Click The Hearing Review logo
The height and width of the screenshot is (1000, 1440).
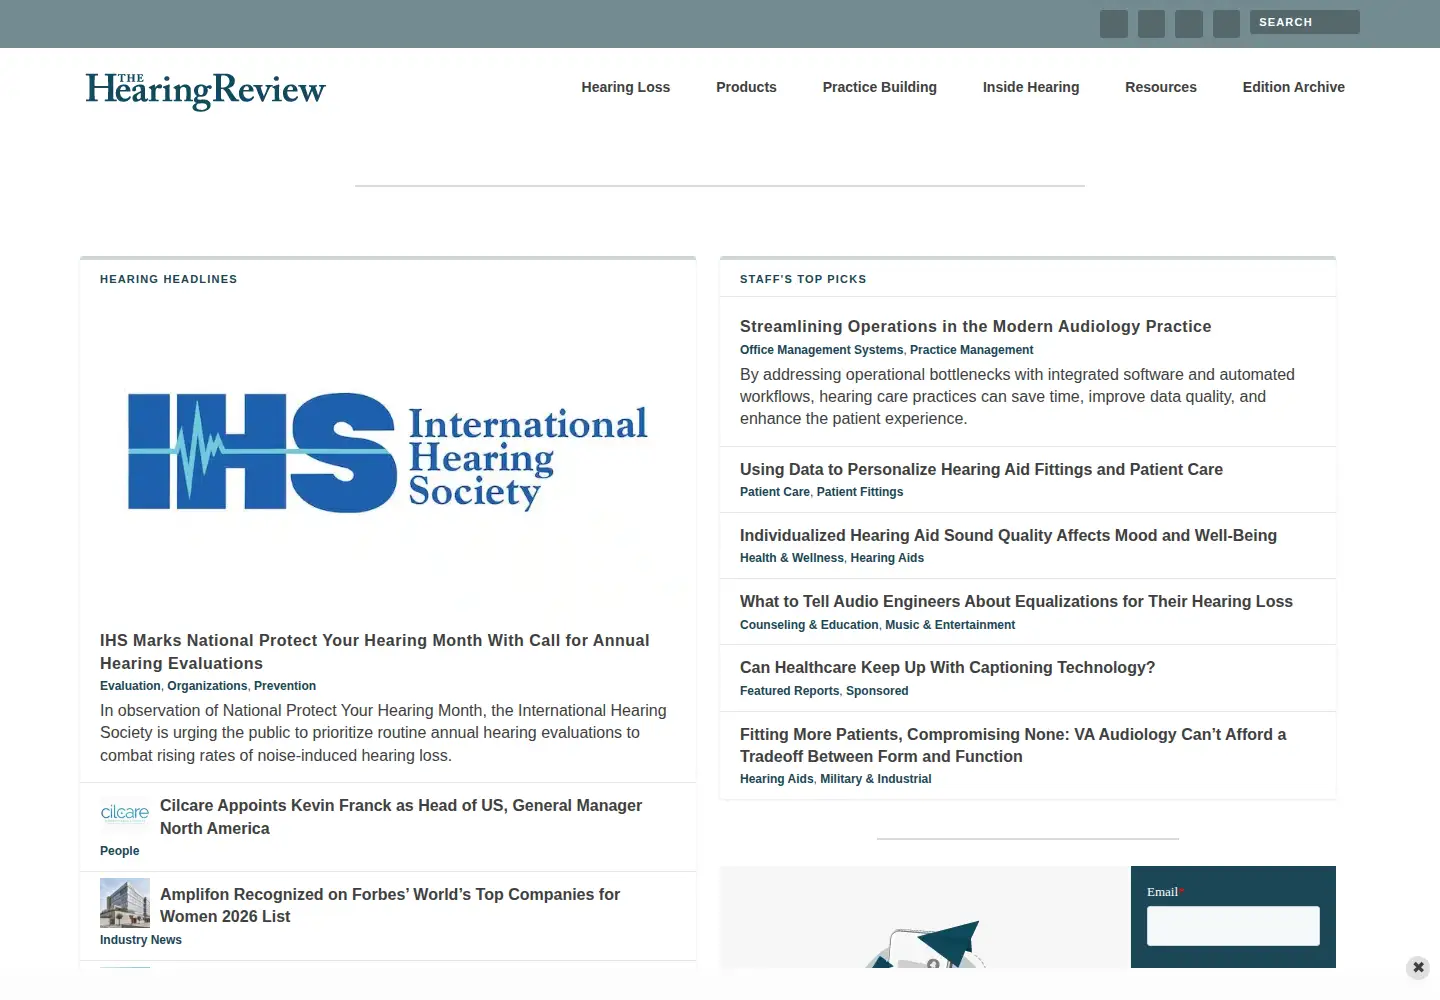point(205,90)
